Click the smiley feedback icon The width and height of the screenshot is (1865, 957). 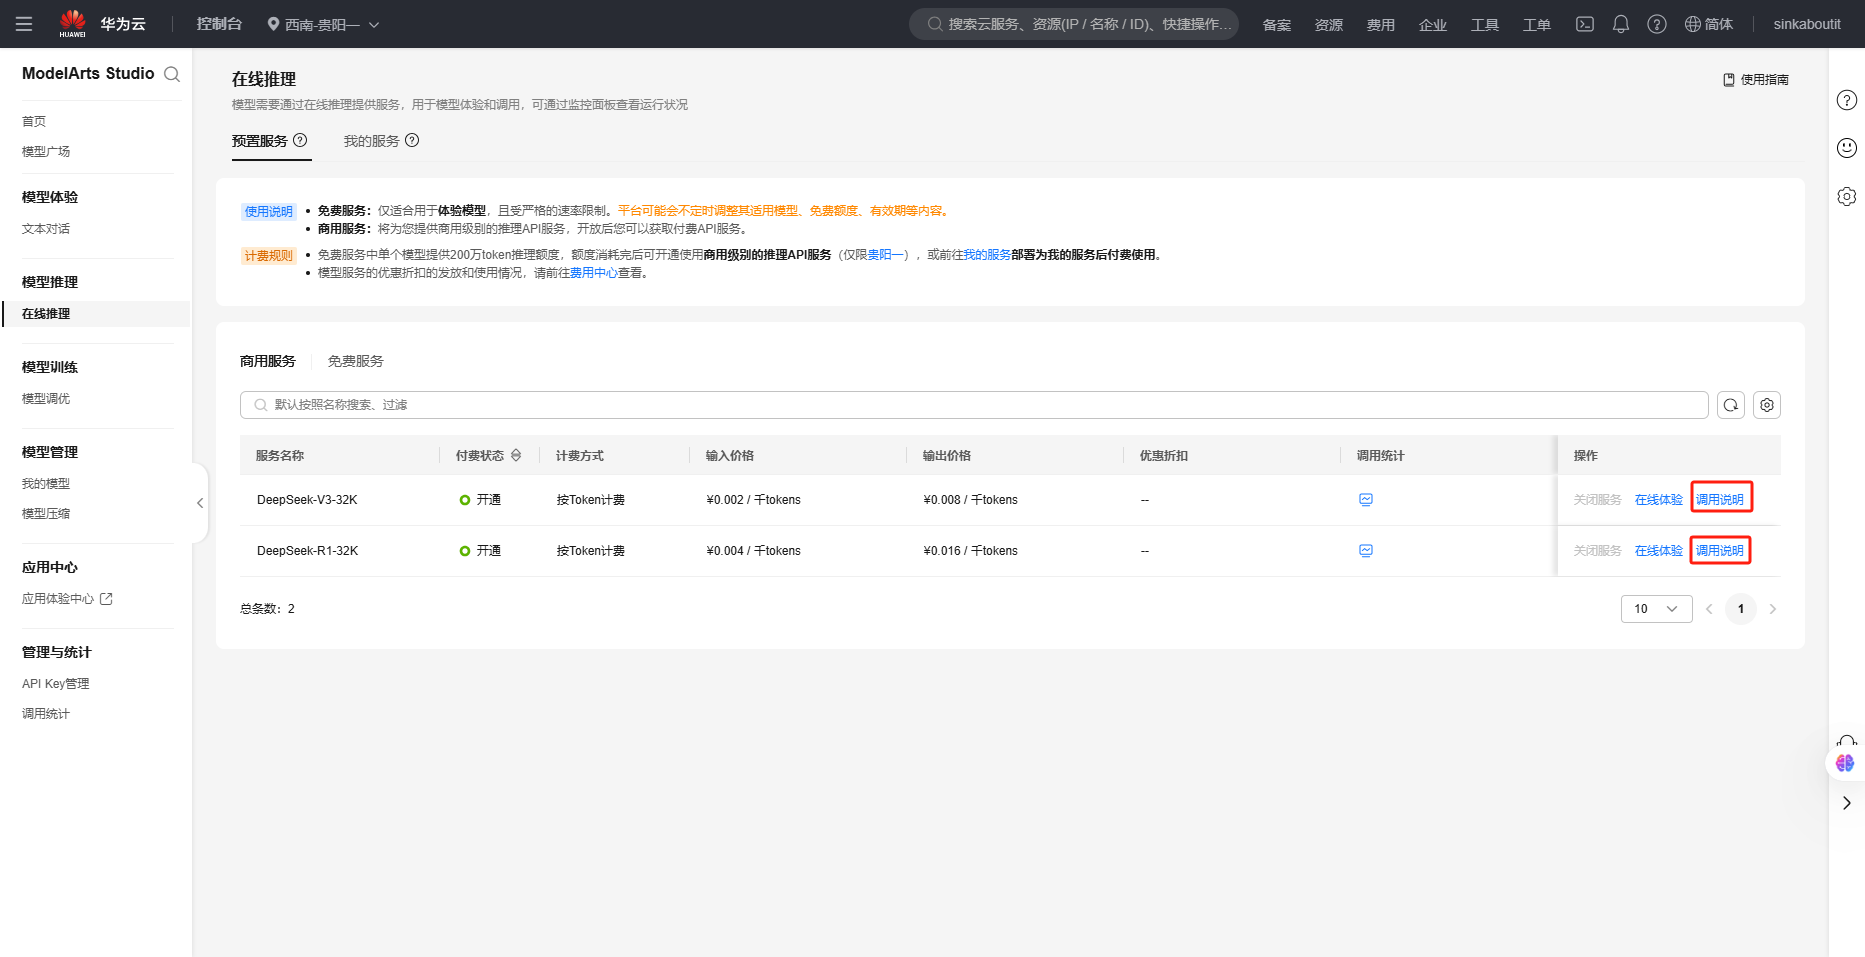tap(1847, 148)
